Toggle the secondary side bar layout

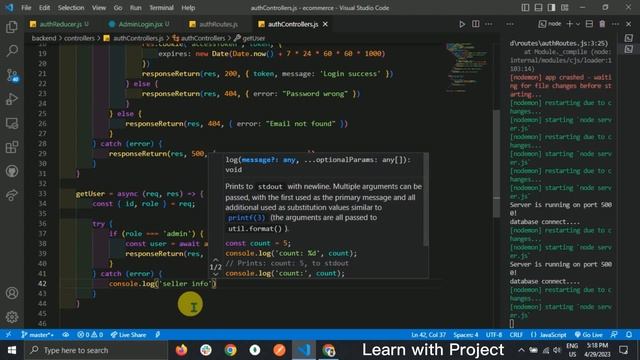click(x=551, y=7)
